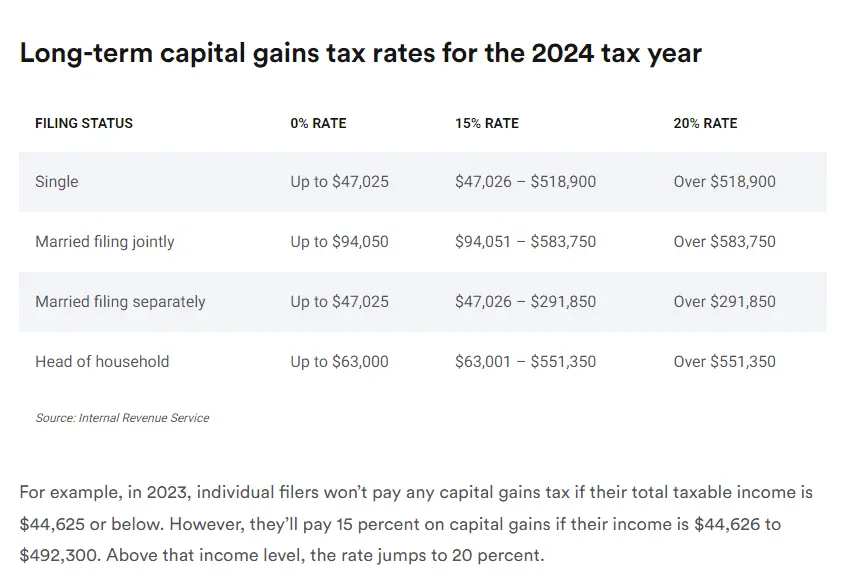Click the long-term capital gains heading
The image size is (848, 581).
(x=360, y=54)
